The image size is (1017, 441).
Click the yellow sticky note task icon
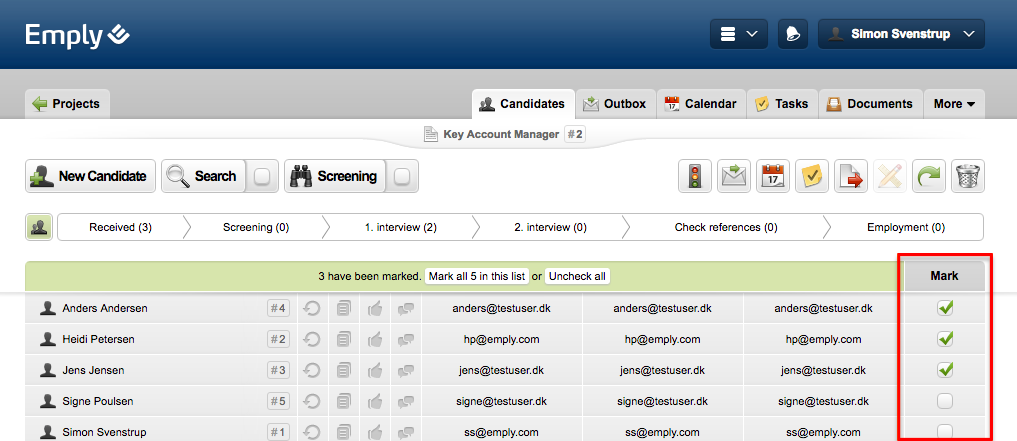[x=812, y=177]
